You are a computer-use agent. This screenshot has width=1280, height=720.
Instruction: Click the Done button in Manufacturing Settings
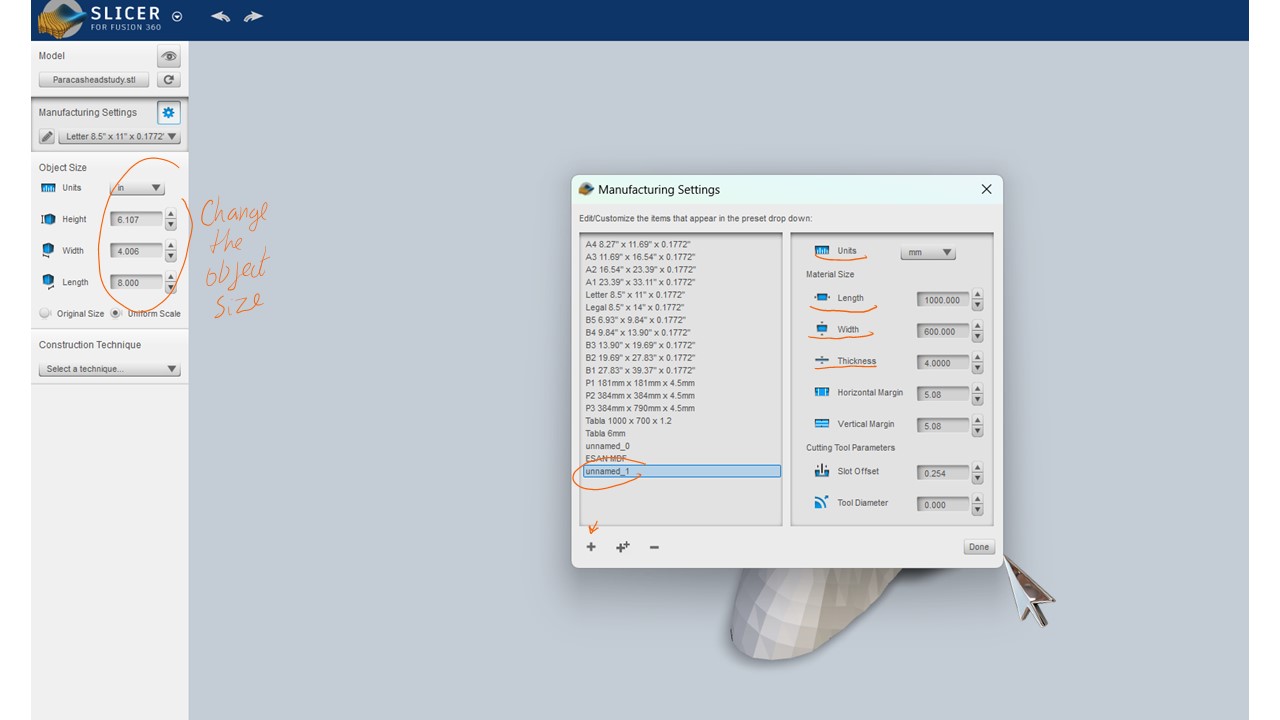[979, 547]
